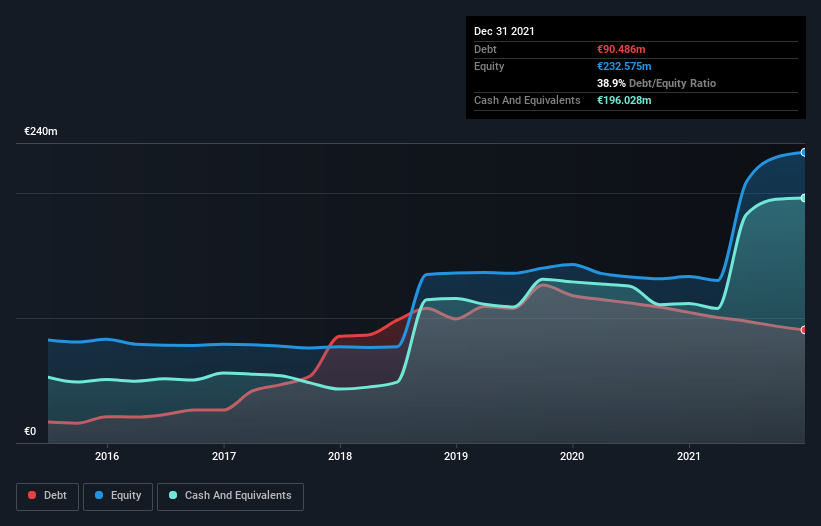Screen dimensions: 821x526
Task: Click the €0 y-axis label
Action: pyautogui.click(x=30, y=431)
